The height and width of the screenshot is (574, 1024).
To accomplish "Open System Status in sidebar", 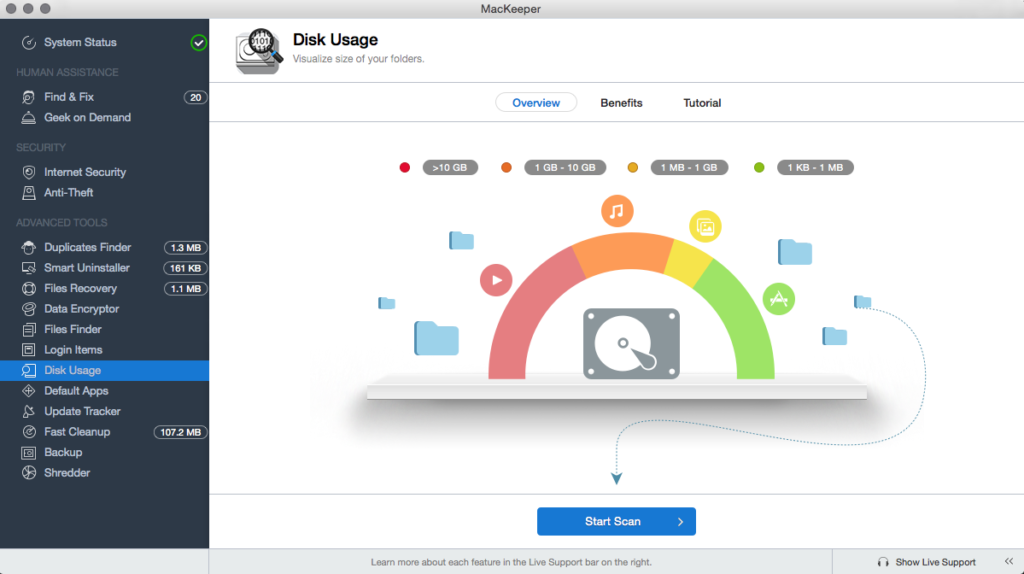I will click(x=80, y=42).
